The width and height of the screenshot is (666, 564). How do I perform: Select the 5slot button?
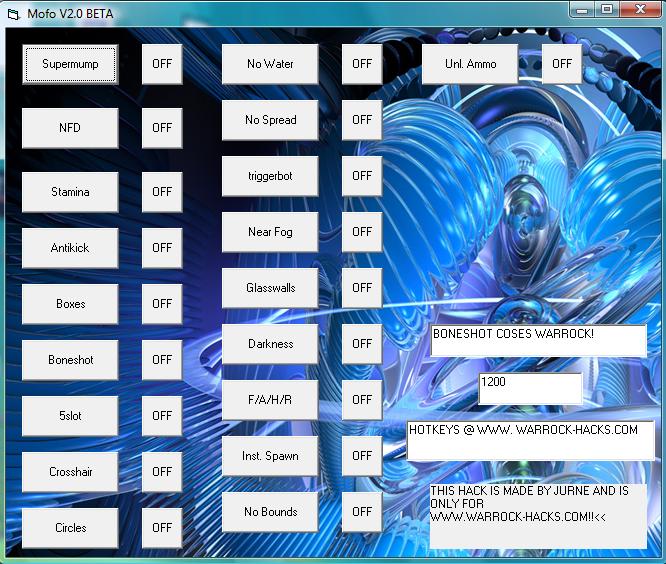pyautogui.click(x=70, y=416)
